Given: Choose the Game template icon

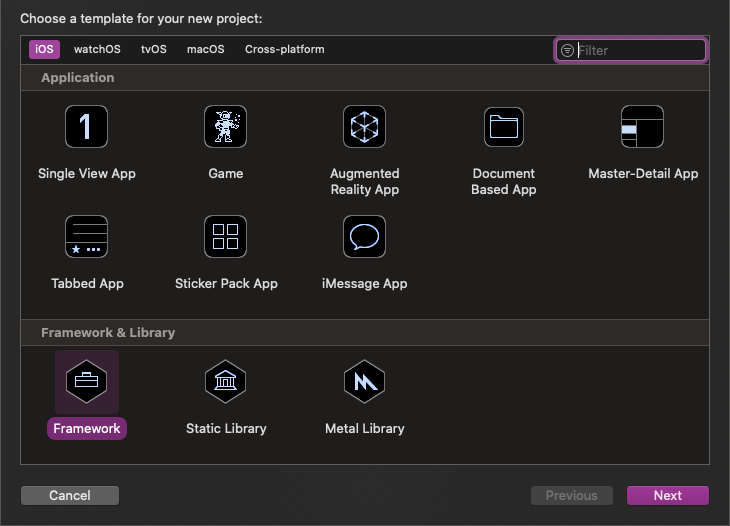Looking at the screenshot, I should (x=226, y=127).
